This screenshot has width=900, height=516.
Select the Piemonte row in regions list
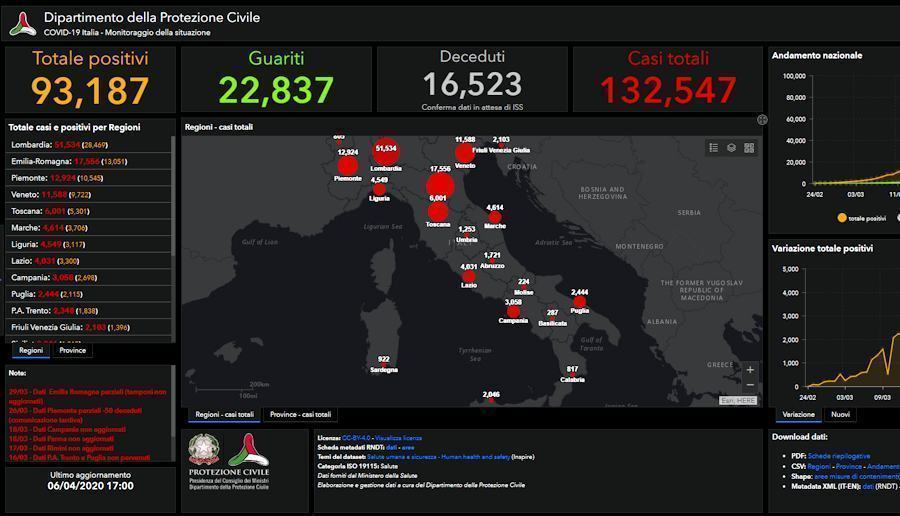coord(88,178)
